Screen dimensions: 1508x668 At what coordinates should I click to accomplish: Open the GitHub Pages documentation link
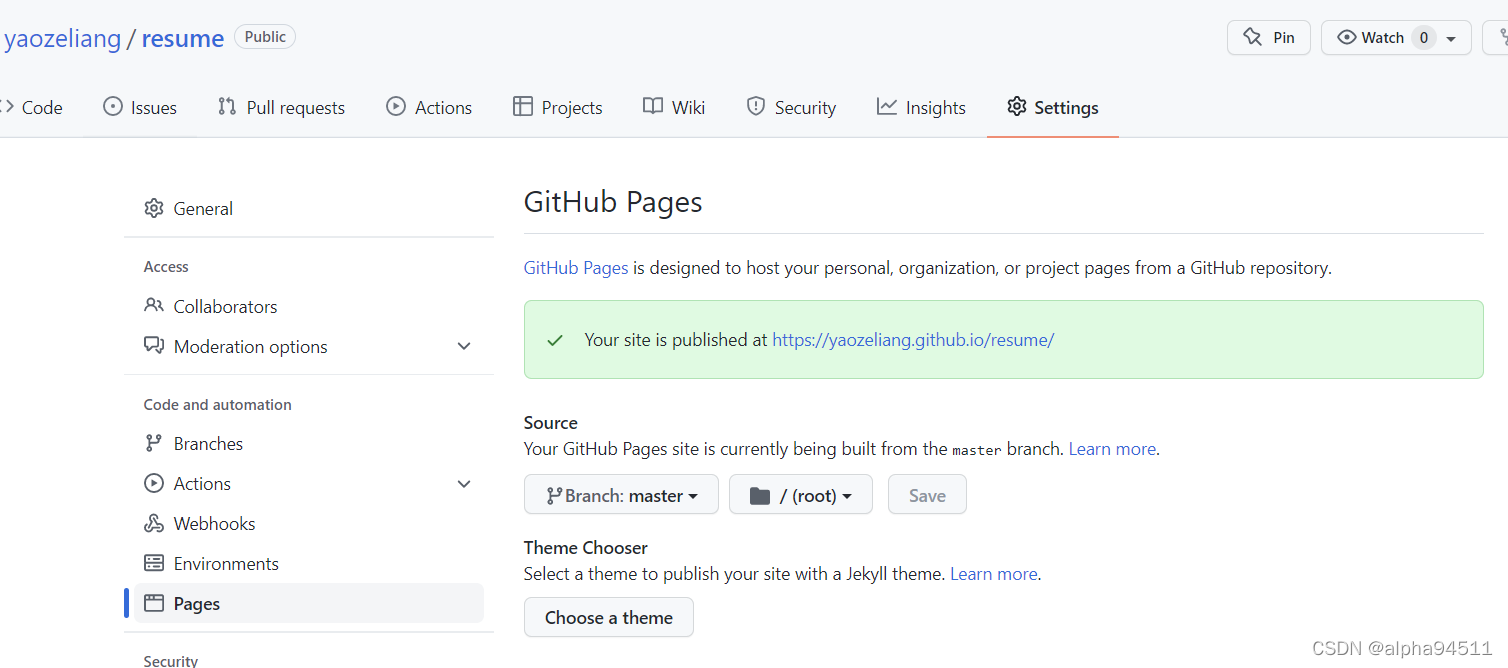coord(576,267)
